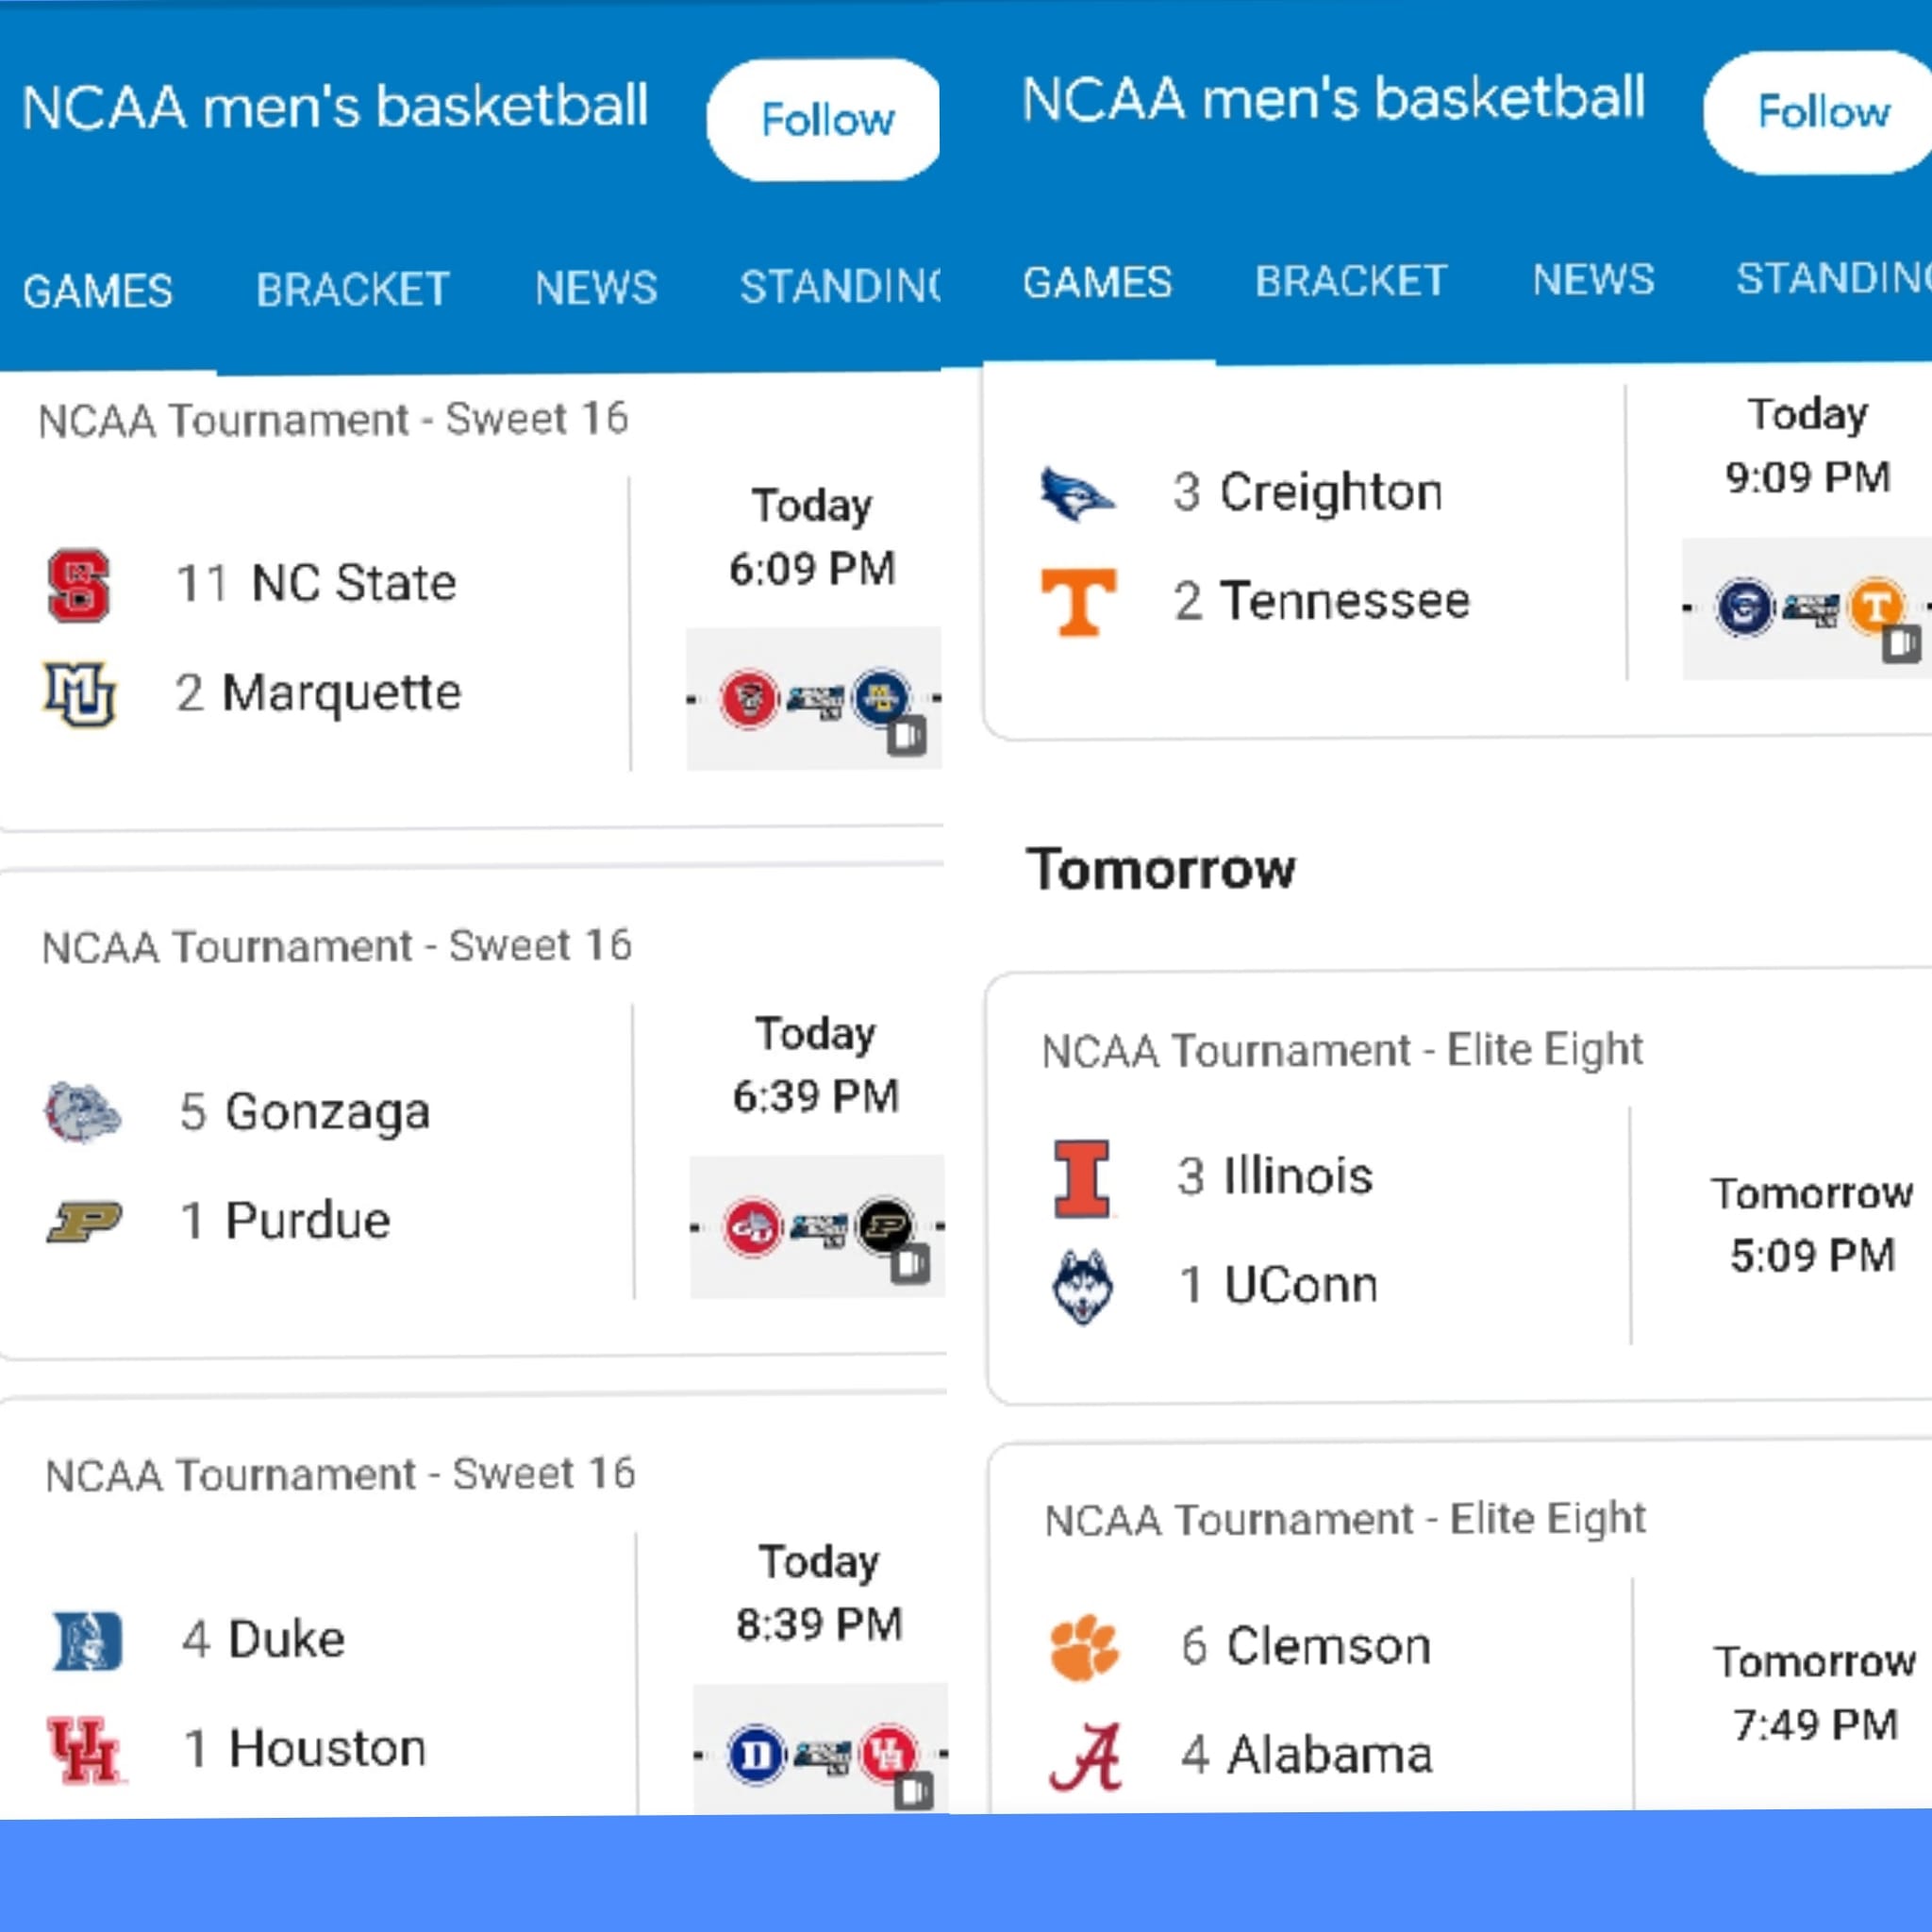Click the Clemson paw logo
Image resolution: width=1932 pixels, height=1932 pixels.
tap(1085, 1647)
